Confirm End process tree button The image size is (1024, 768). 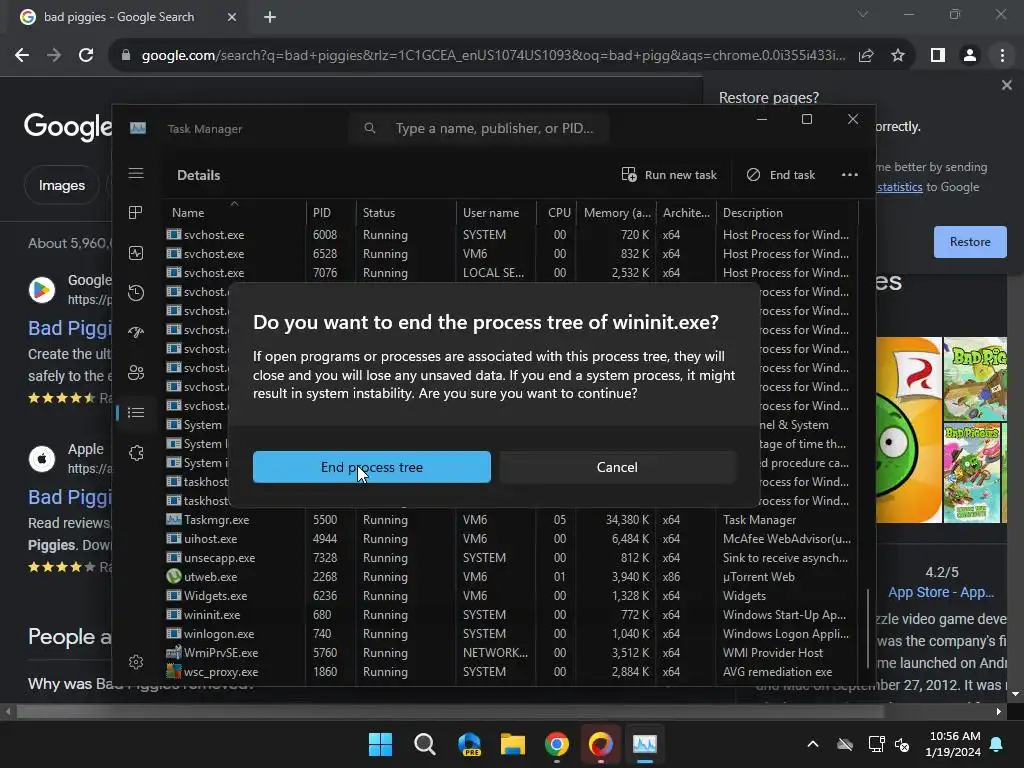[x=372, y=467]
